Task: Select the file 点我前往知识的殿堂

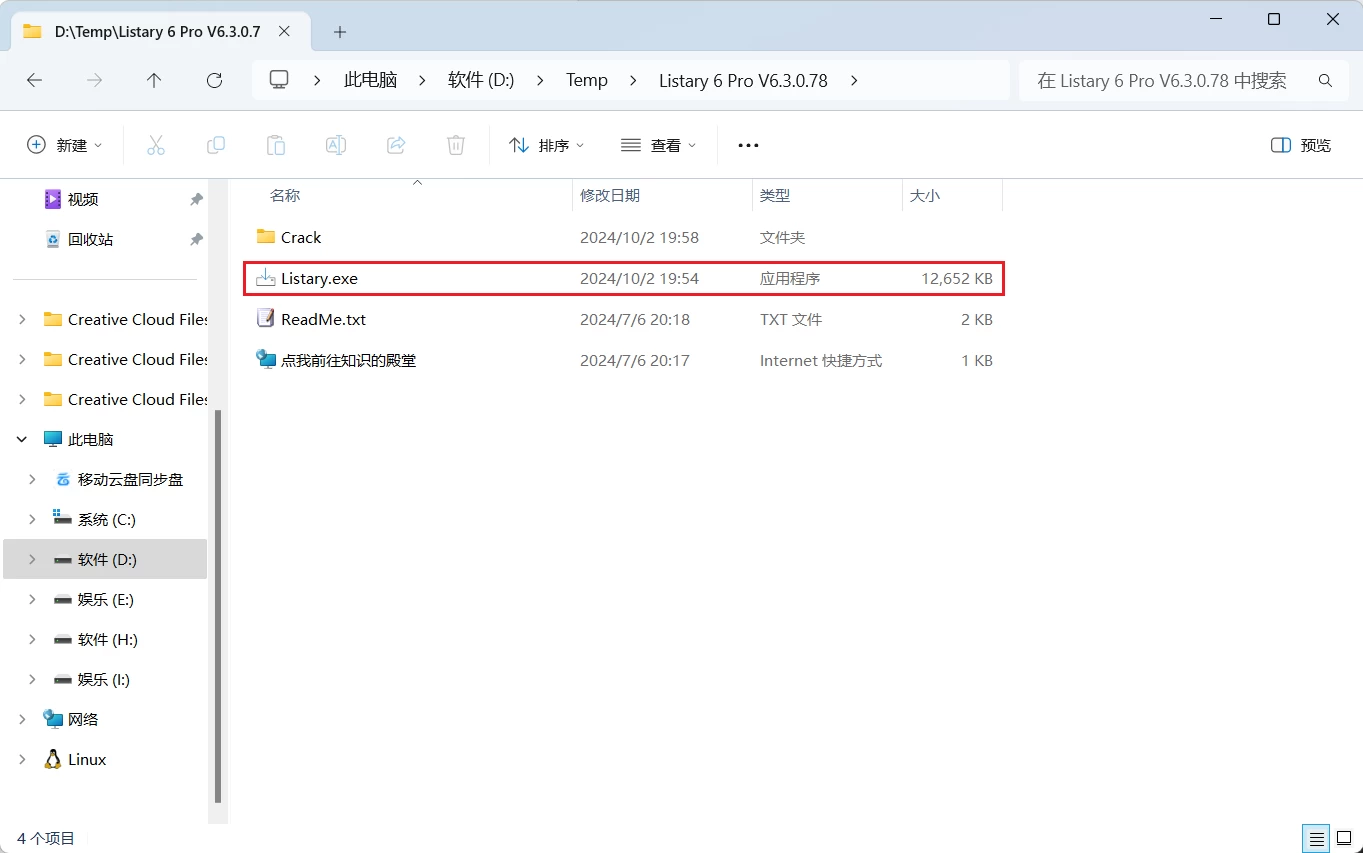Action: (x=349, y=360)
